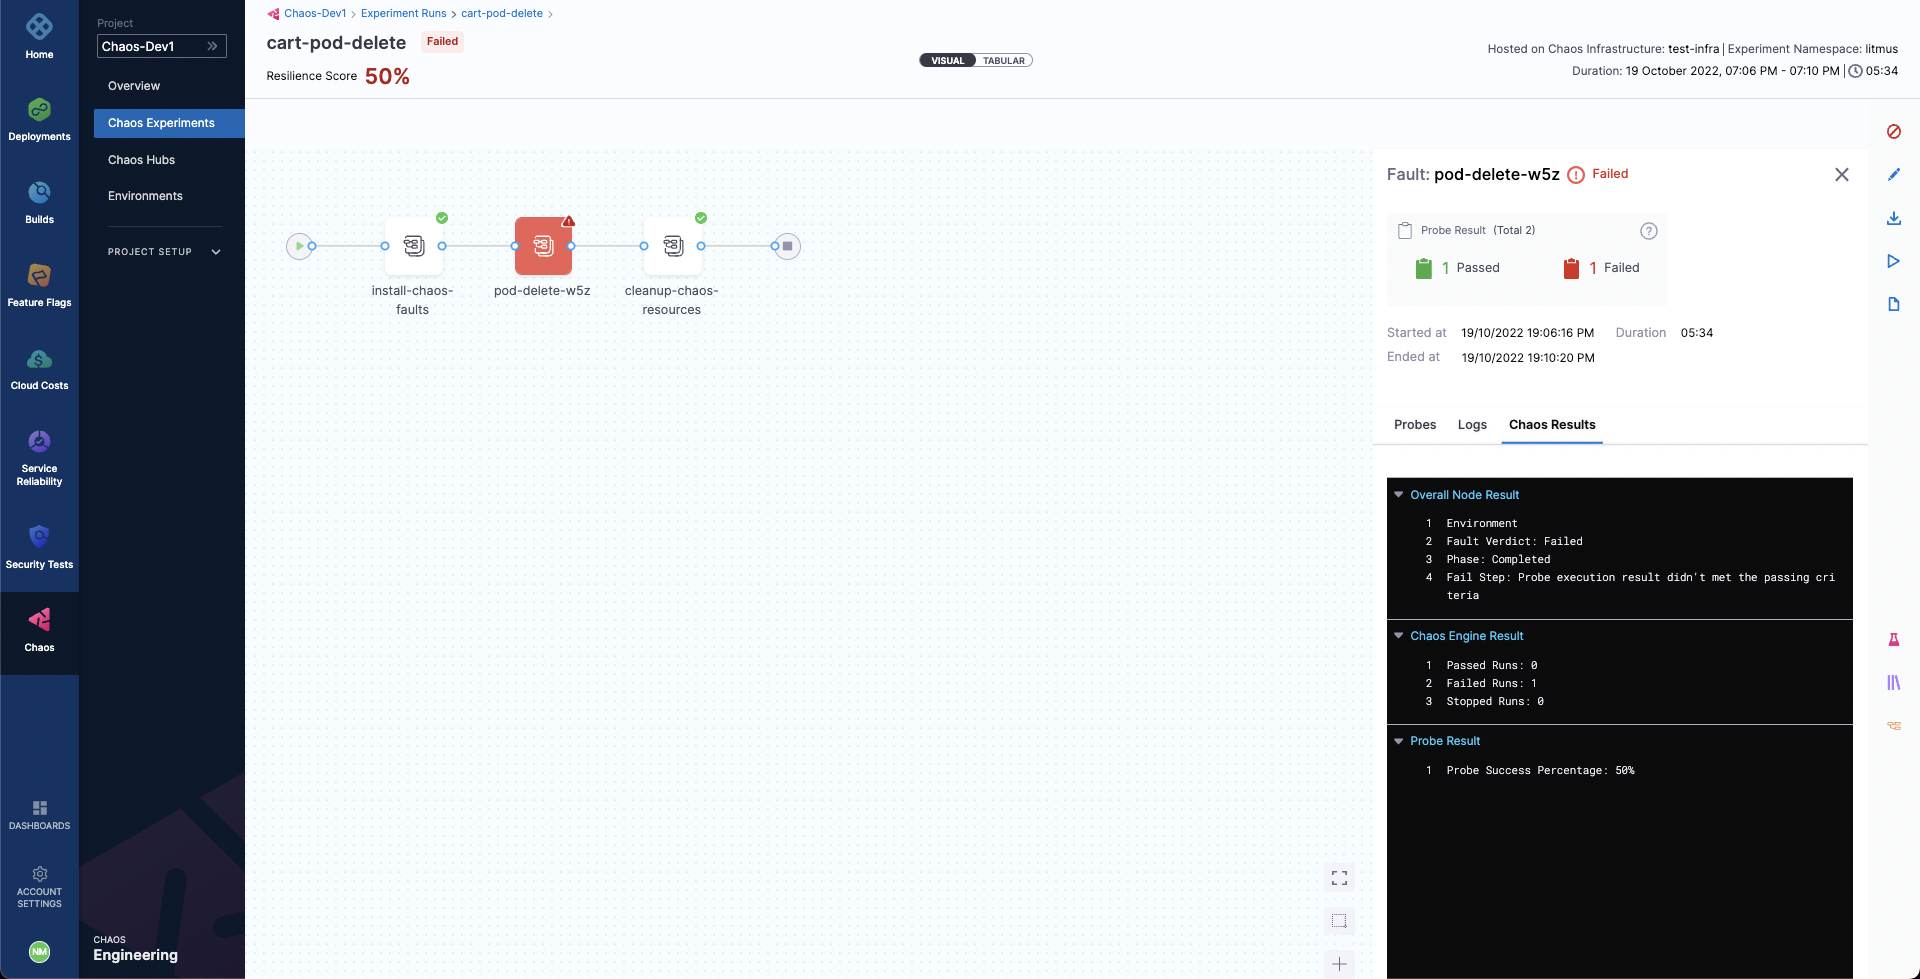1920x979 pixels.
Task: Select the install-chaos-faults step node
Action: click(x=413, y=246)
